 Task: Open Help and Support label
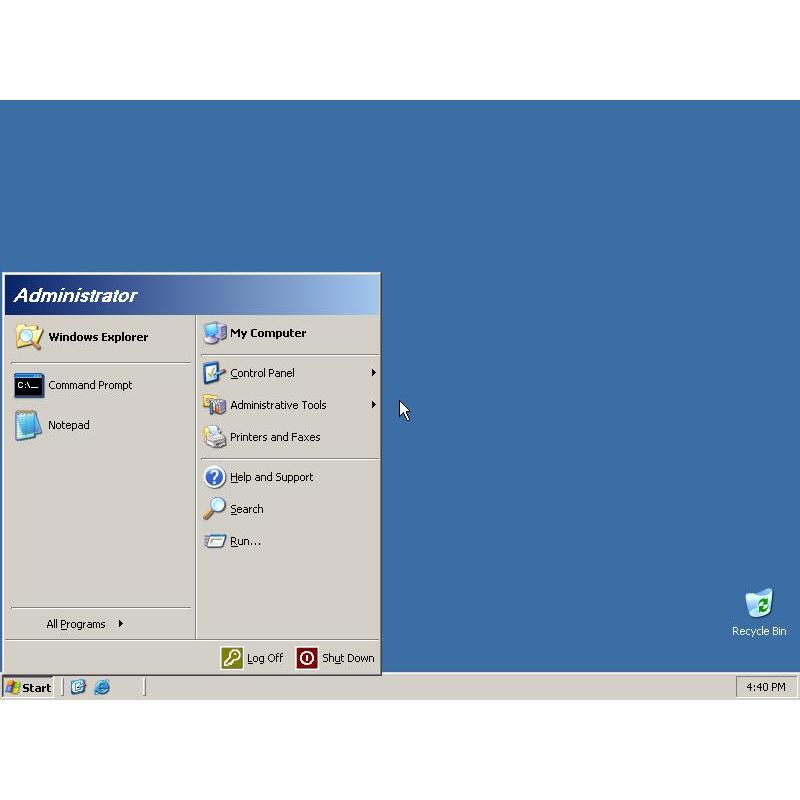click(x=271, y=477)
